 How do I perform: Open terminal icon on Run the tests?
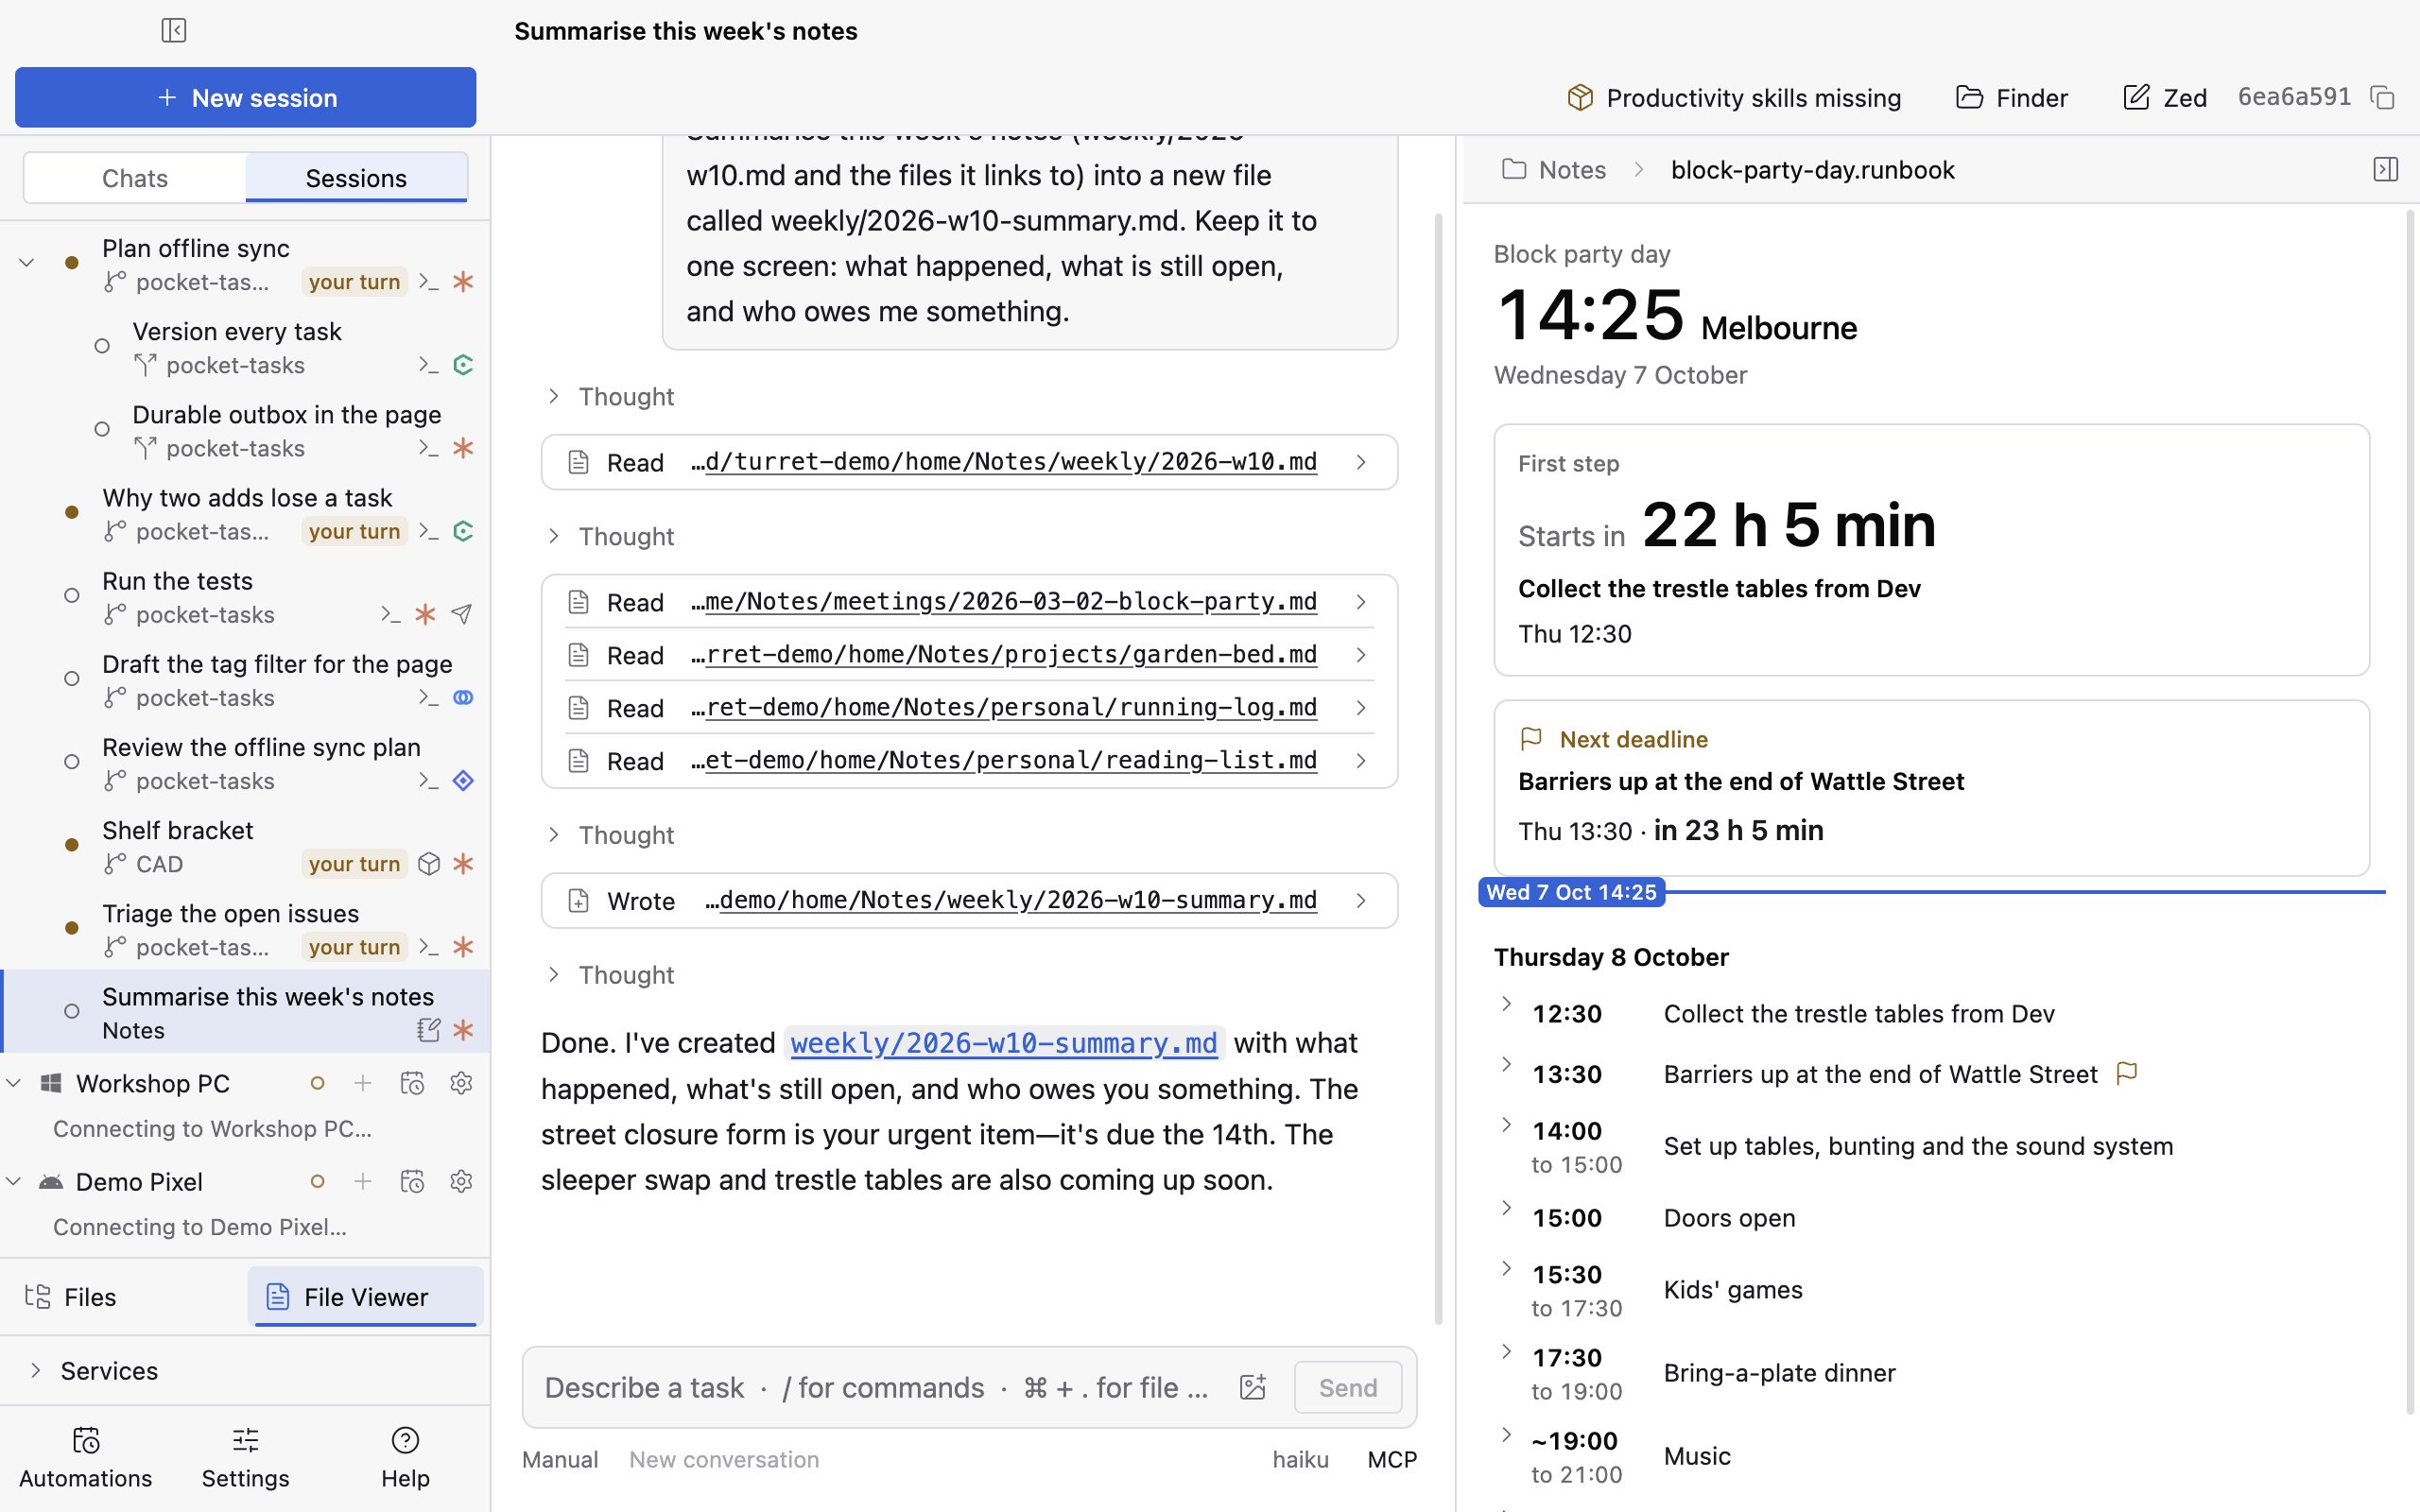(391, 614)
